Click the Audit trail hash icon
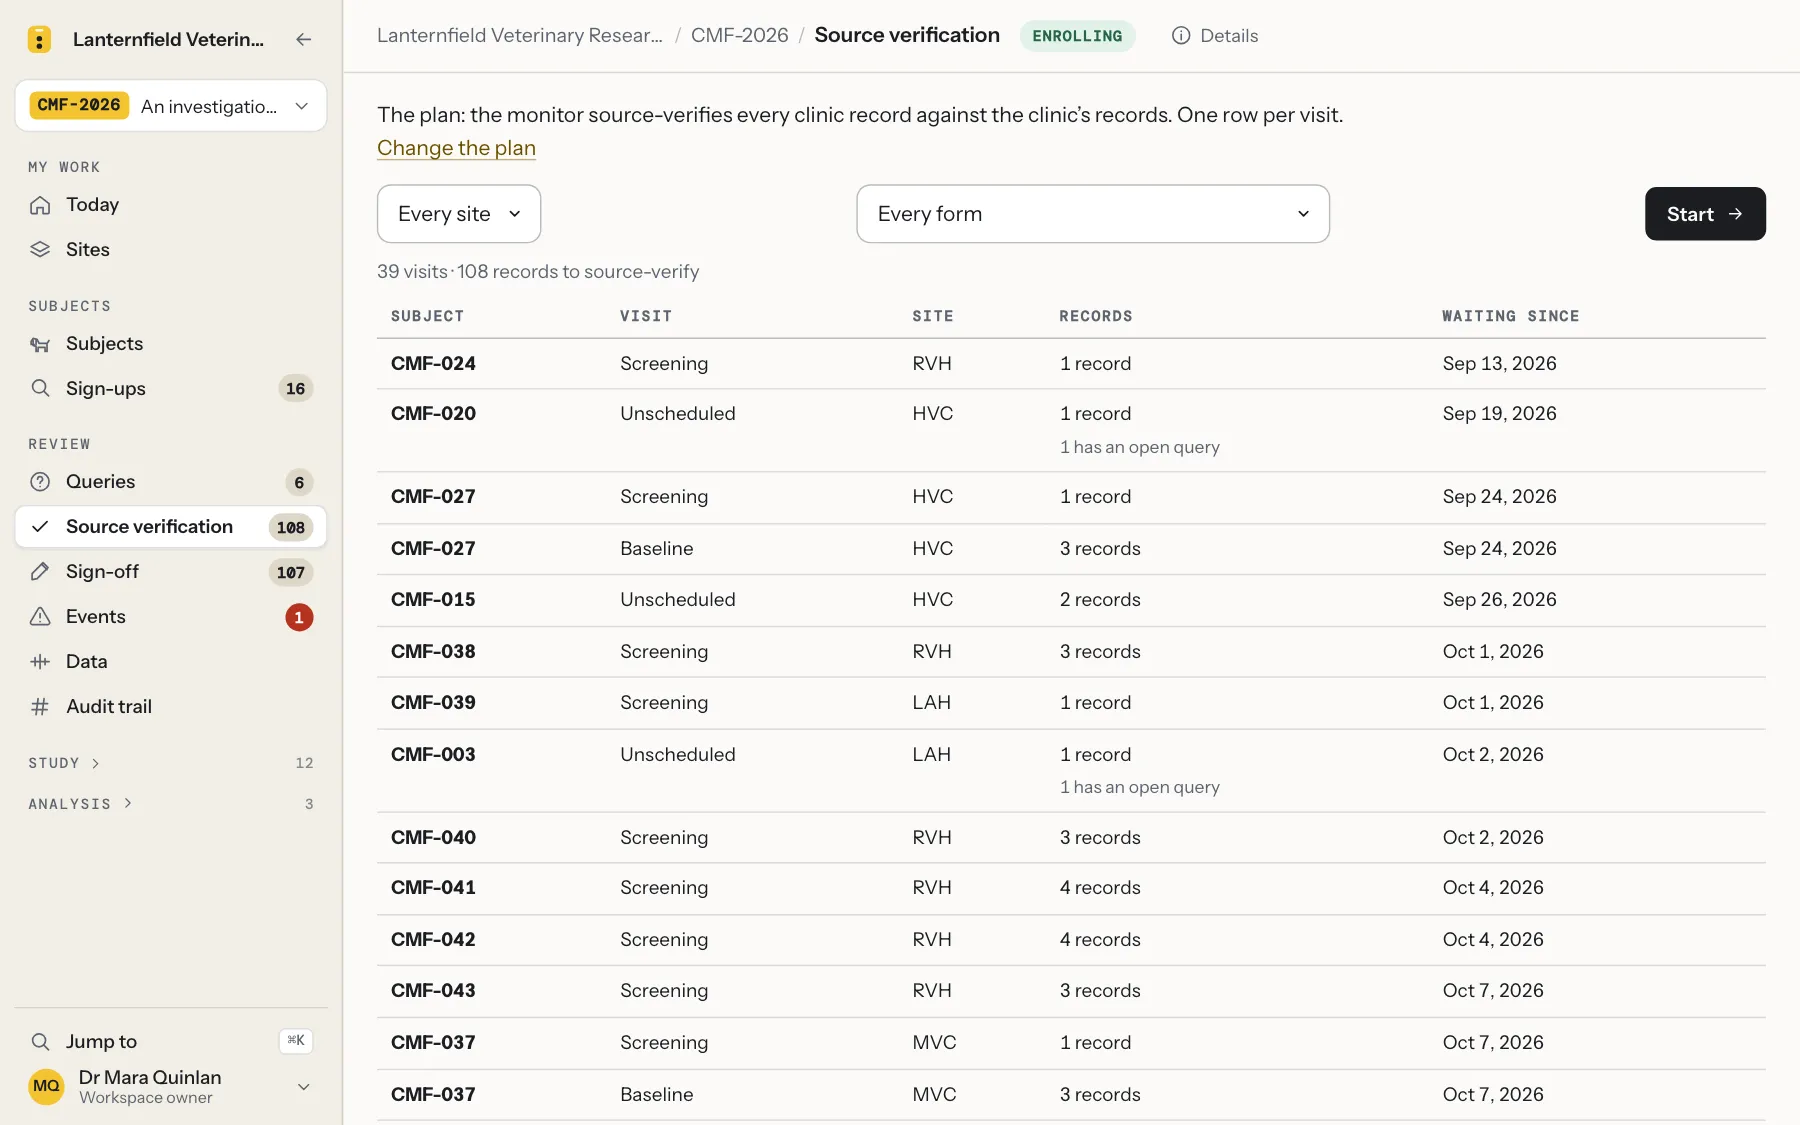The width and height of the screenshot is (1800, 1125). pos(40,707)
